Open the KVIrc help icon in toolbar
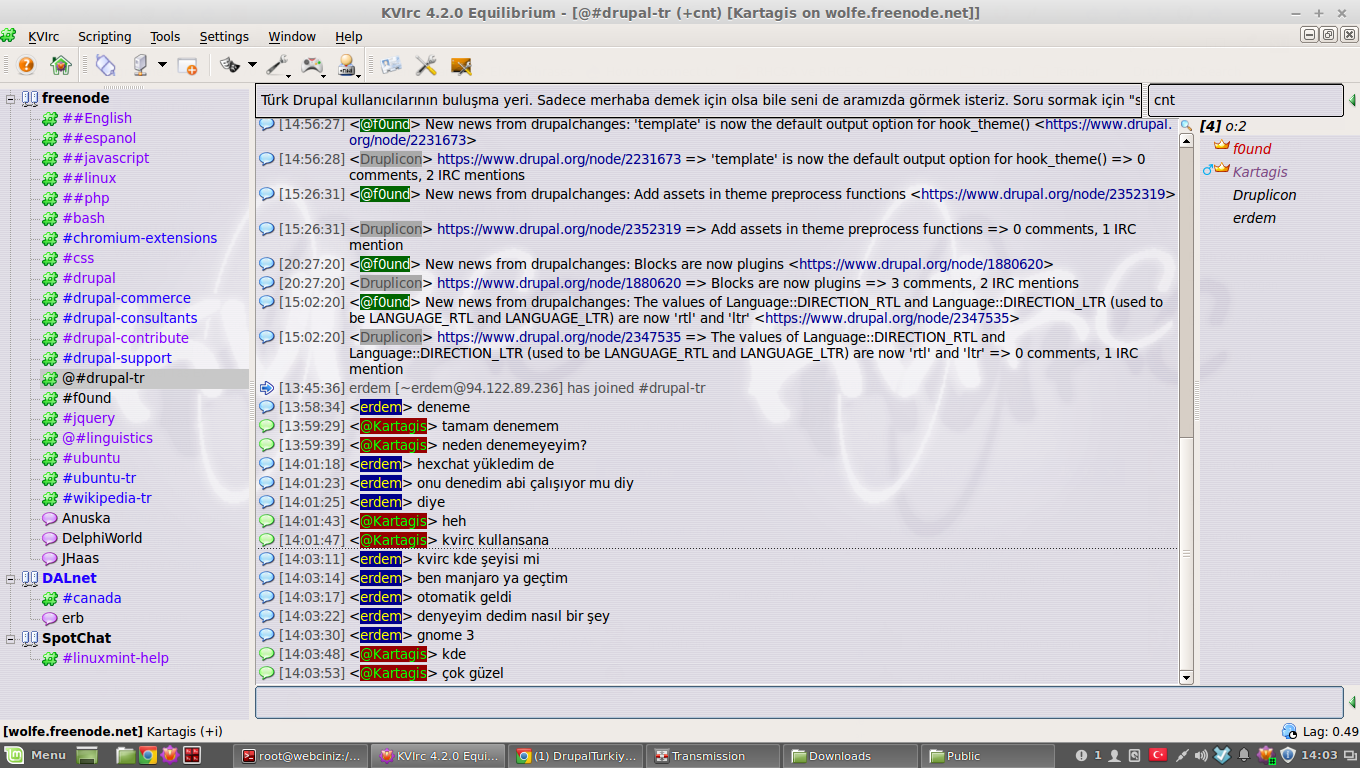The image size is (1360, 768). tap(26, 66)
